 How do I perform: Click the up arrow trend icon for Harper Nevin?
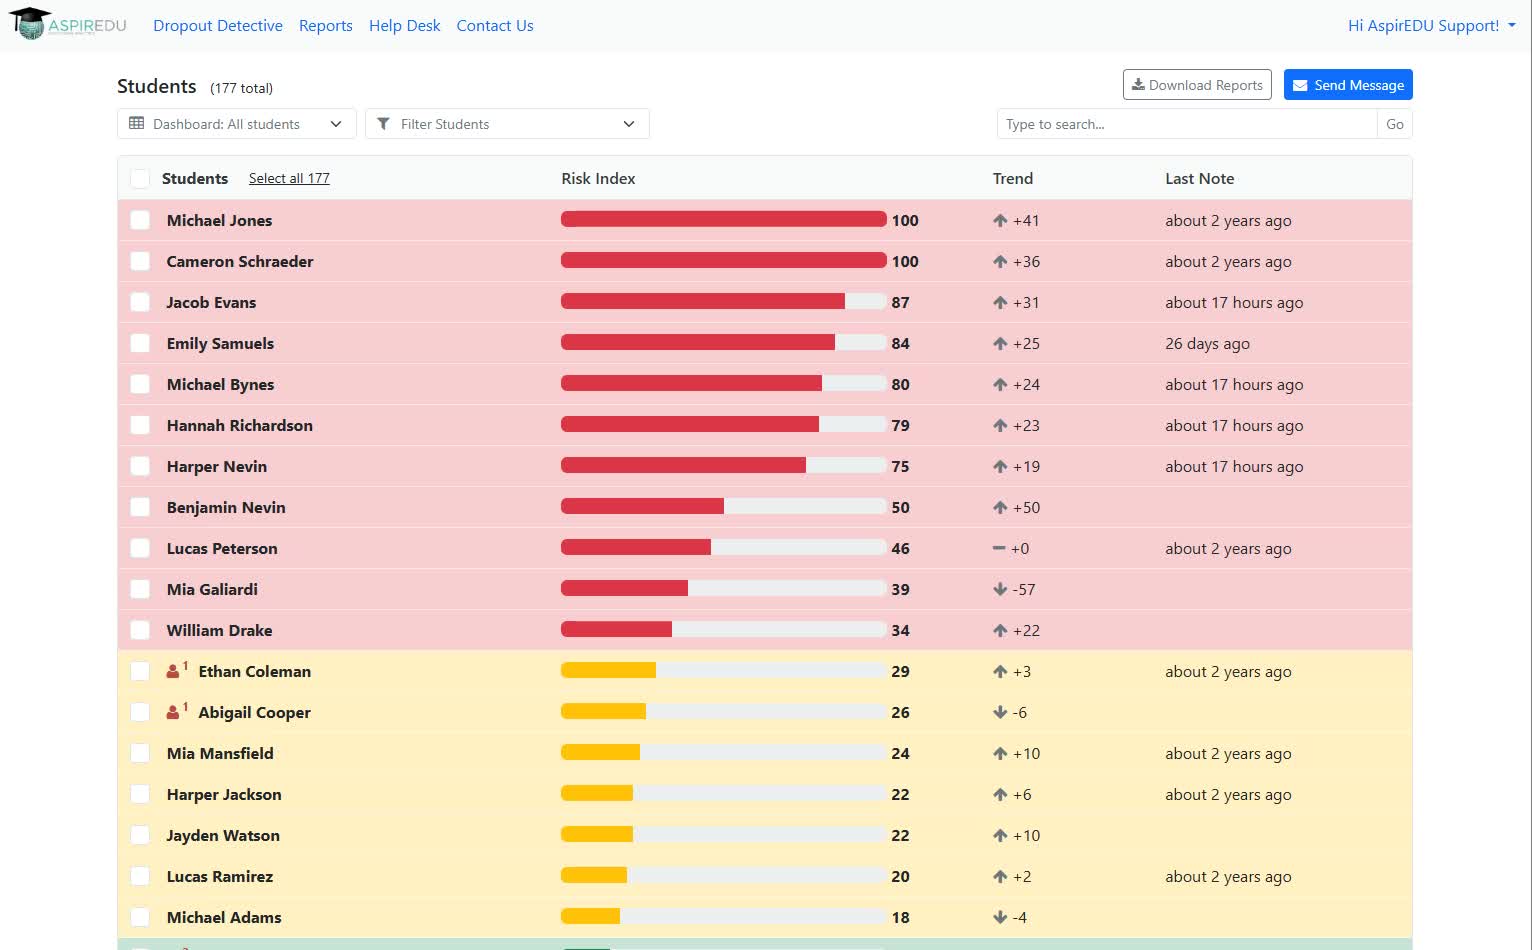pos(1000,466)
